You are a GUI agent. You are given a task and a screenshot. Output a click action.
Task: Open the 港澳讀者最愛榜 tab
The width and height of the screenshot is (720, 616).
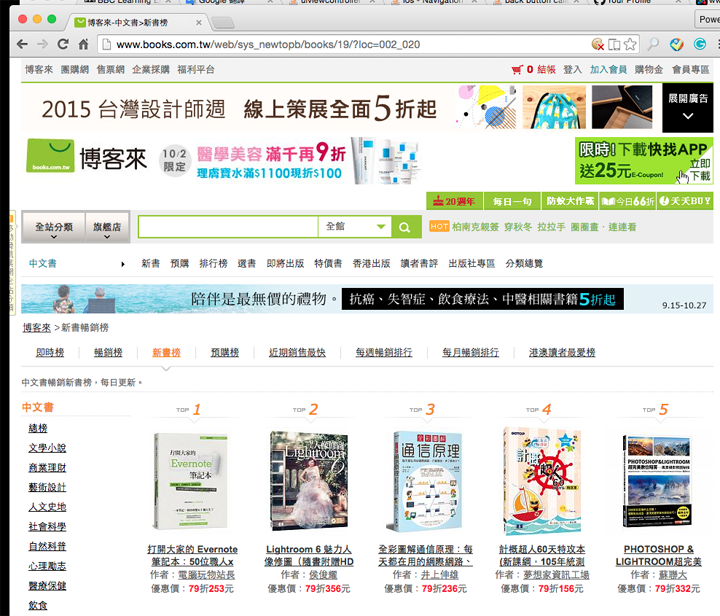(x=562, y=352)
